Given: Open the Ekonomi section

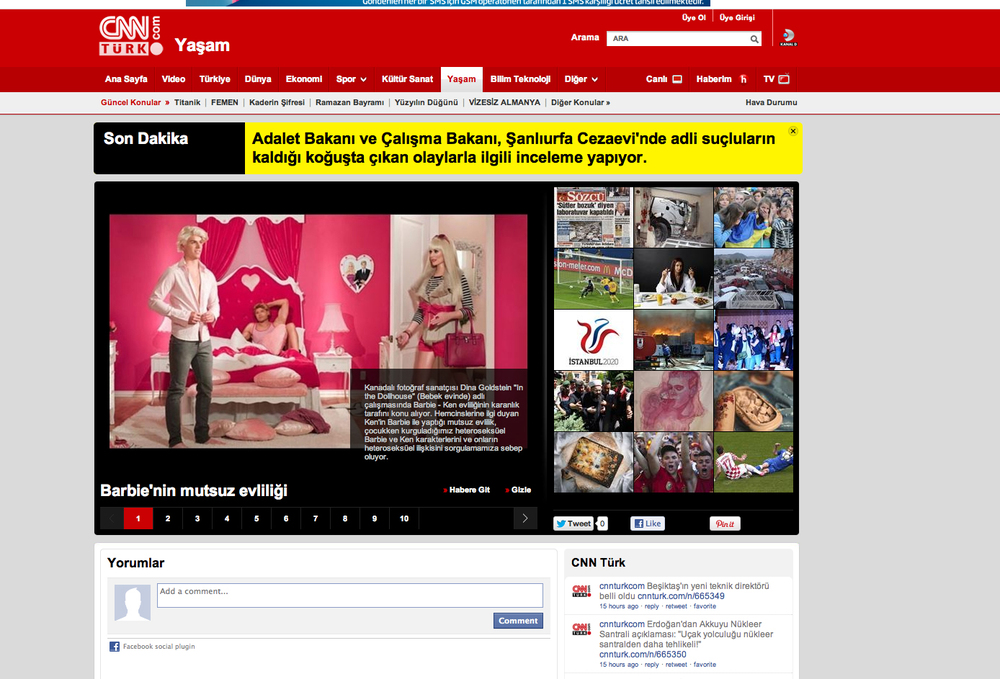Looking at the screenshot, I should click(304, 79).
